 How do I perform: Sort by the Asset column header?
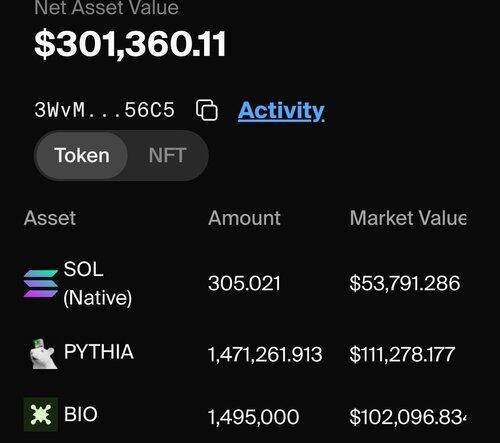(50, 218)
